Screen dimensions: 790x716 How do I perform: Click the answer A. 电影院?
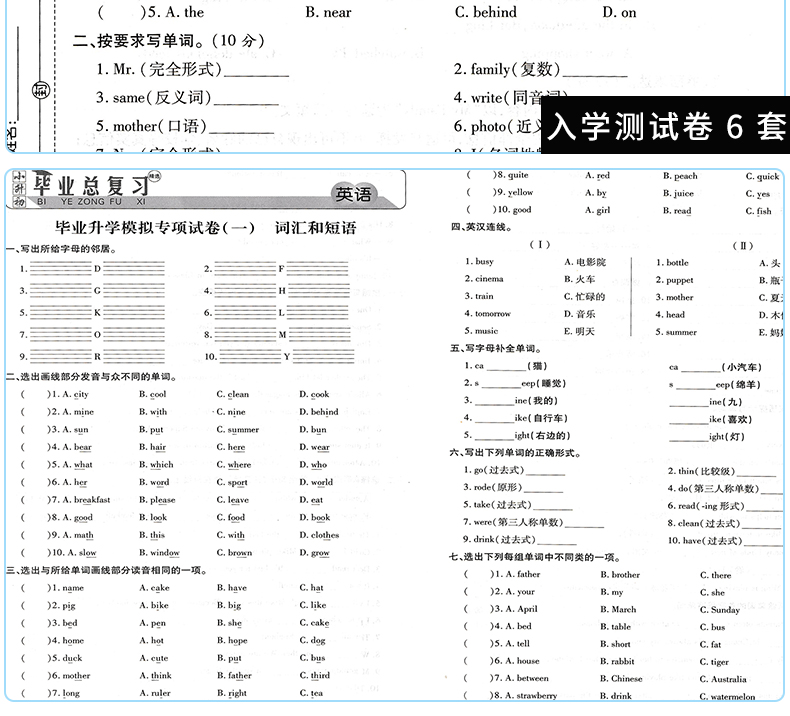tap(585, 262)
